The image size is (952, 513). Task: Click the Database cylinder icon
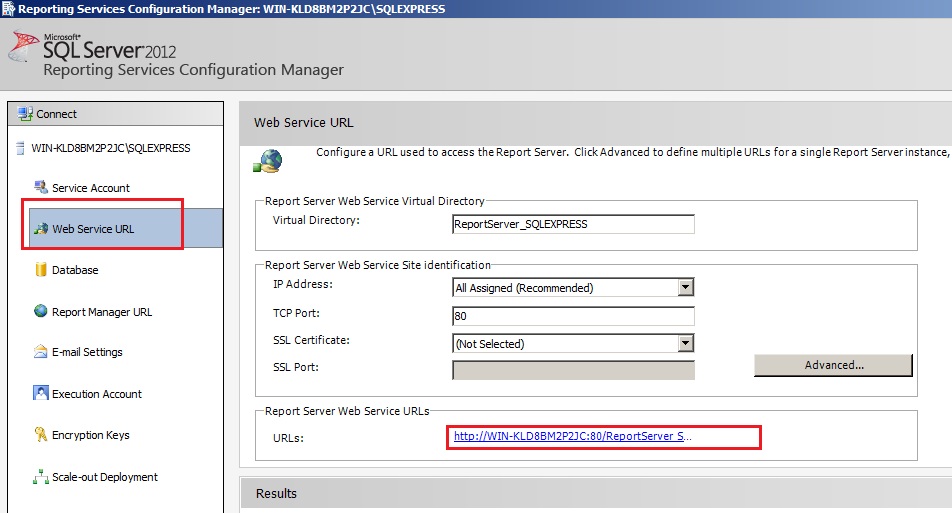click(x=41, y=270)
